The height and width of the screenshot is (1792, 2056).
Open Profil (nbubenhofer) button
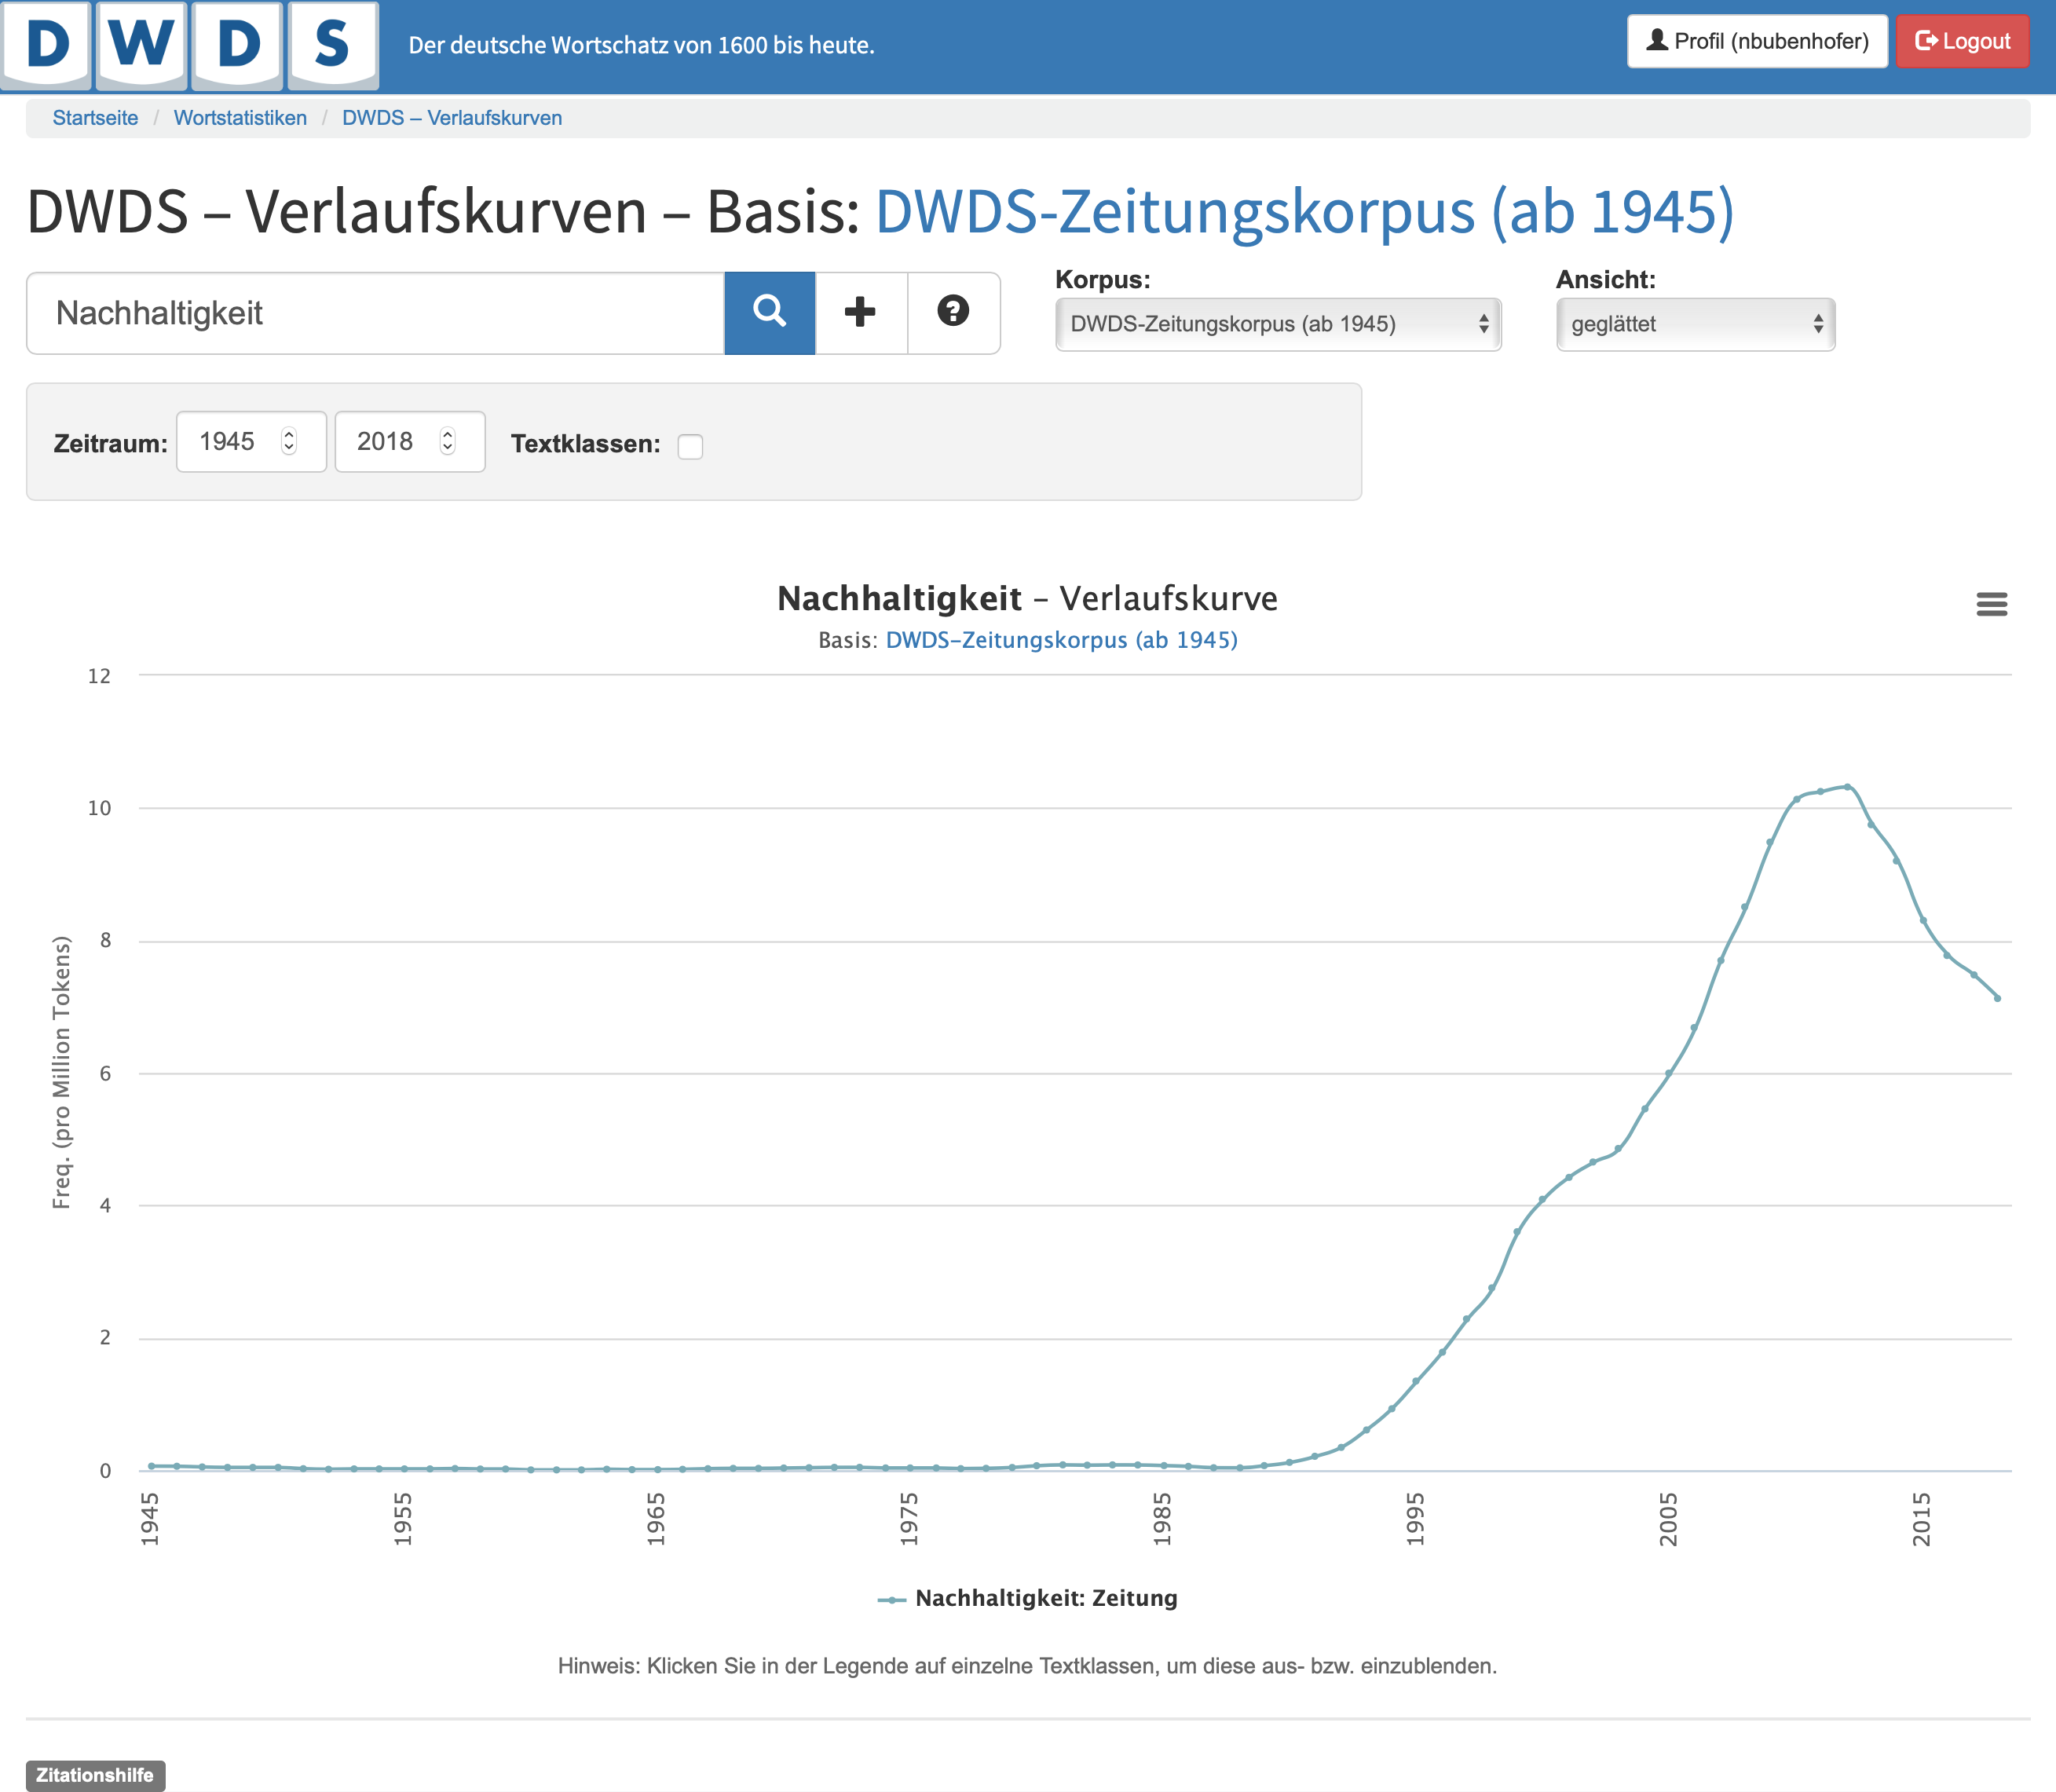[1757, 41]
